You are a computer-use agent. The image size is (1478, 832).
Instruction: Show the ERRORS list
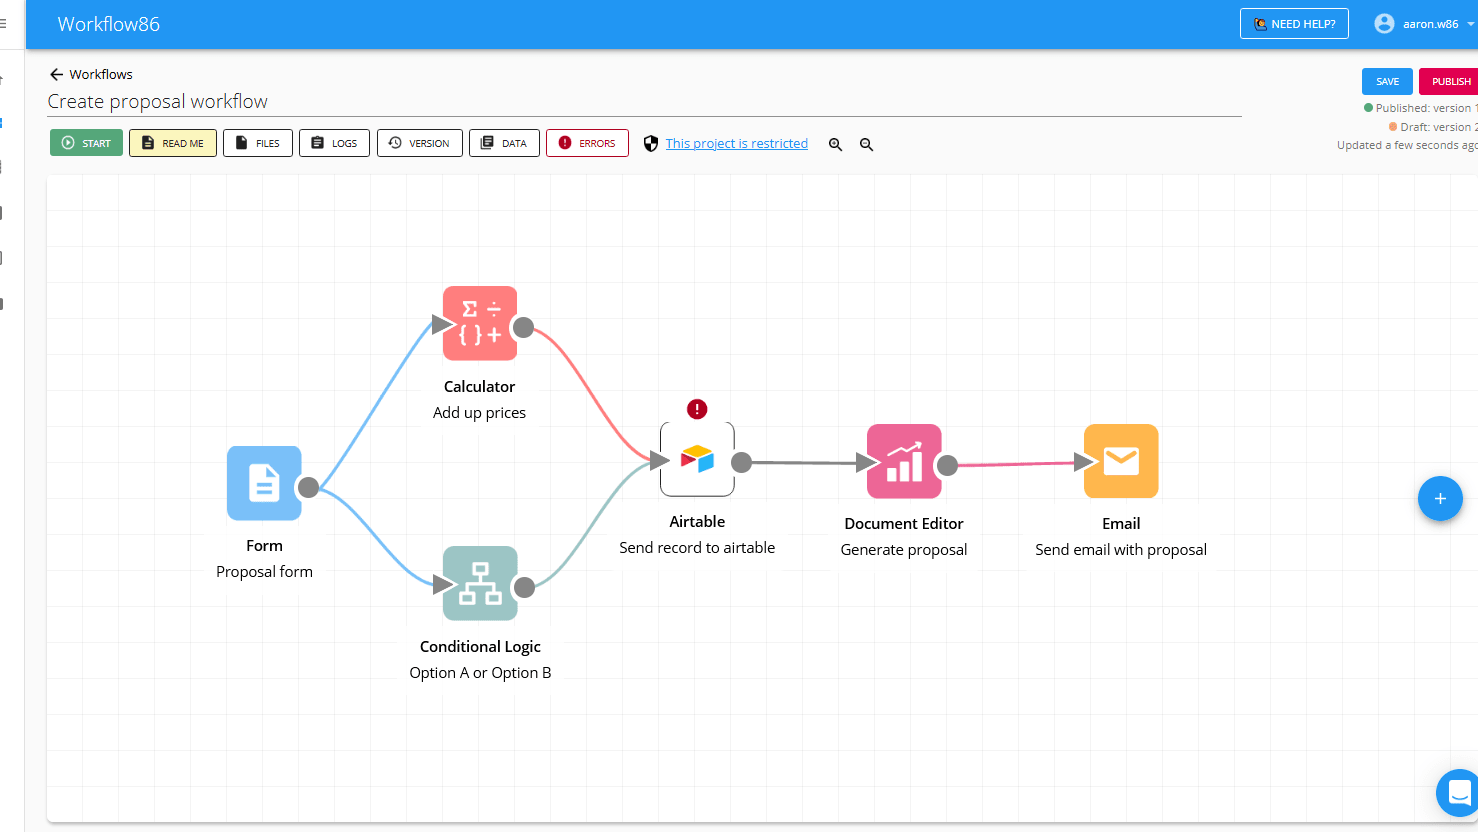587,143
